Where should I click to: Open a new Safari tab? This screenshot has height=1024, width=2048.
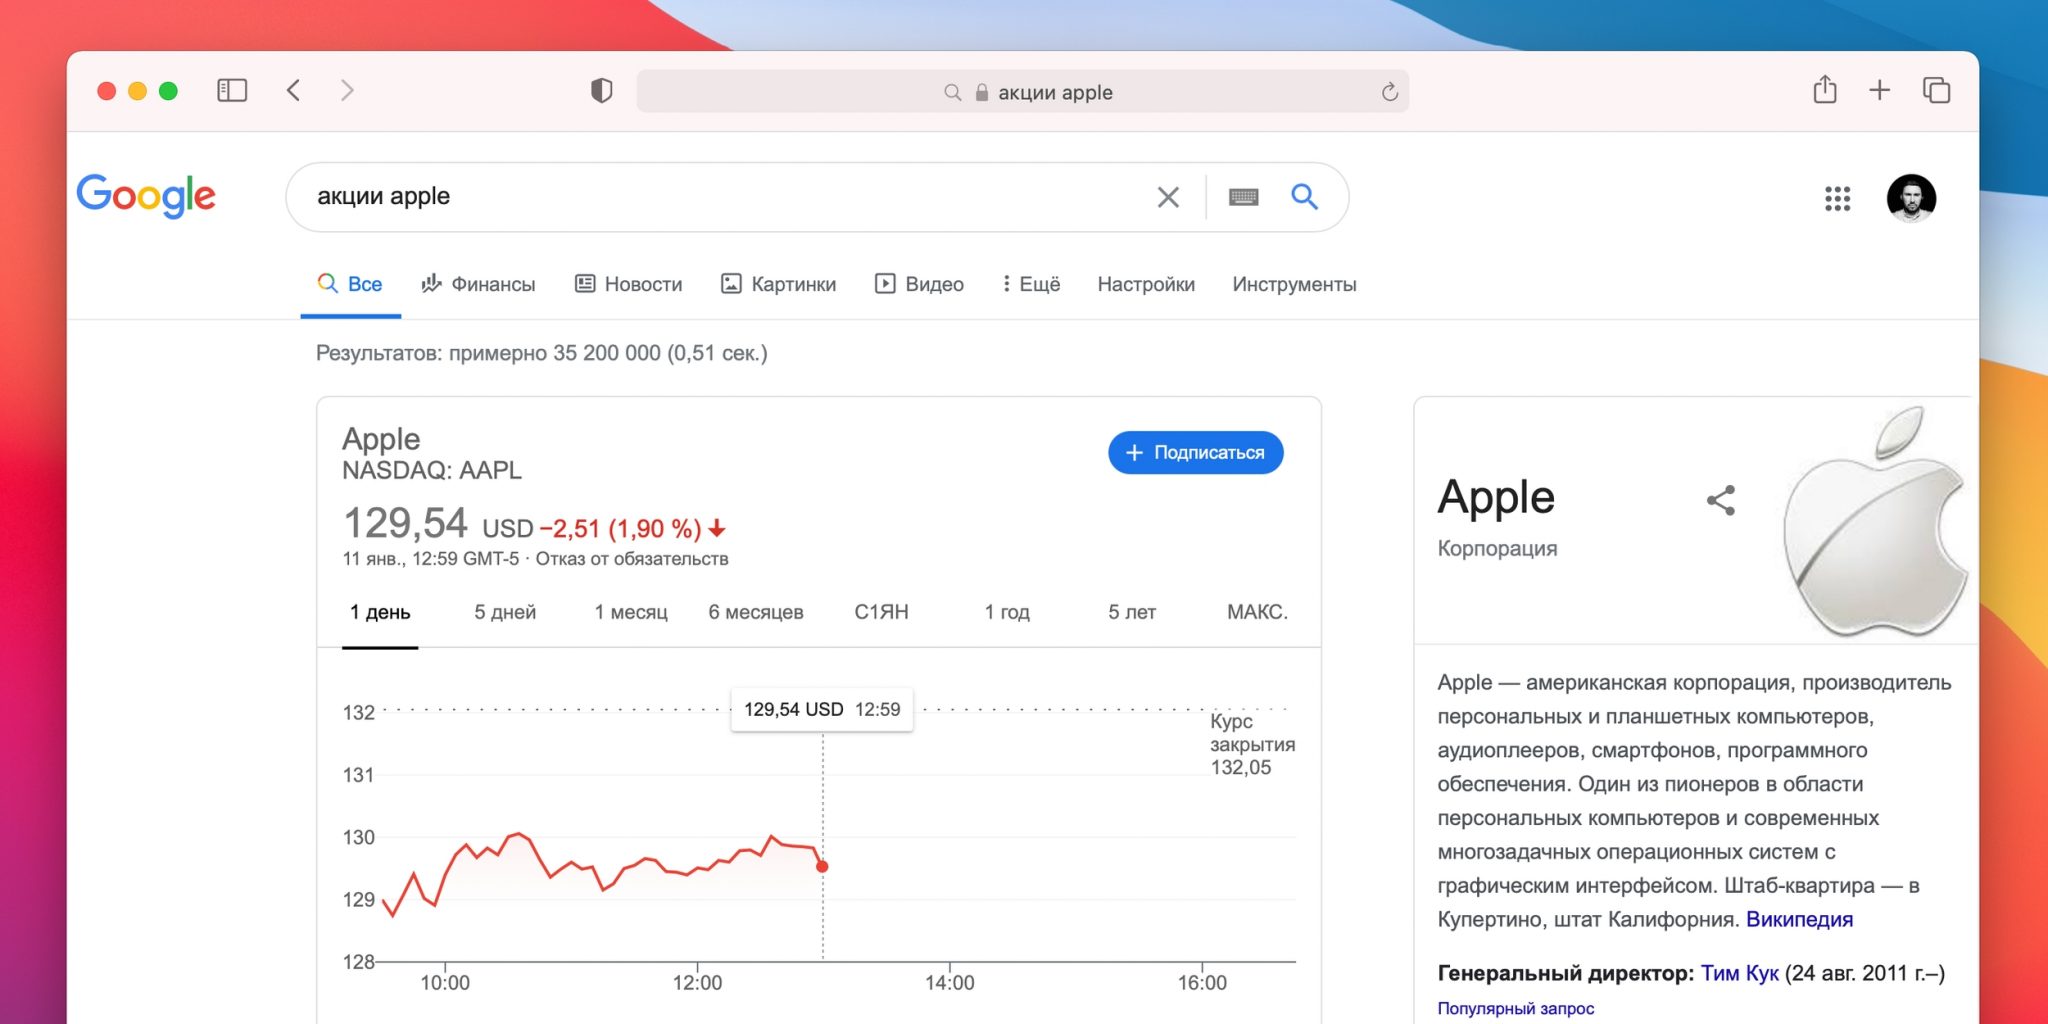click(1880, 91)
